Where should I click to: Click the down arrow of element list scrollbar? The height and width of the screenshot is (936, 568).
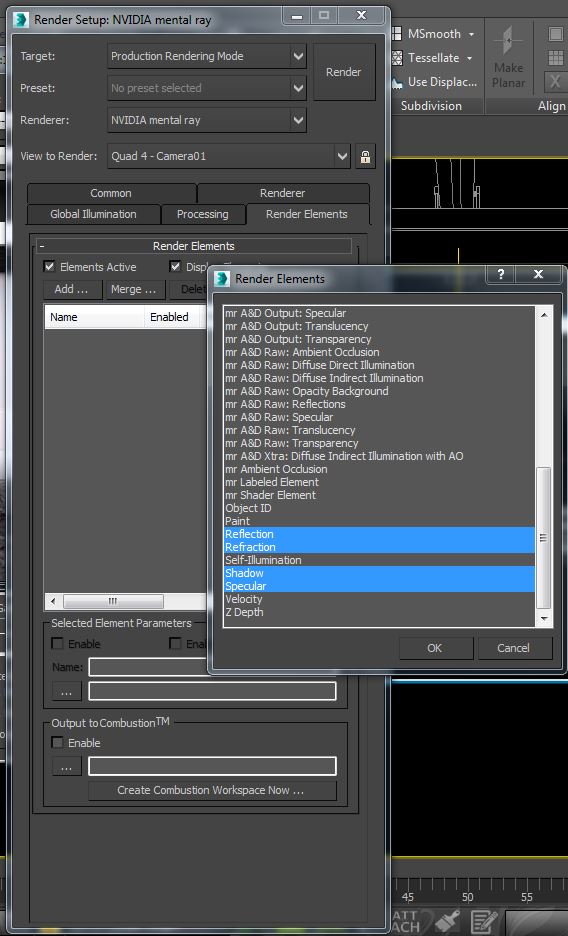click(x=544, y=619)
